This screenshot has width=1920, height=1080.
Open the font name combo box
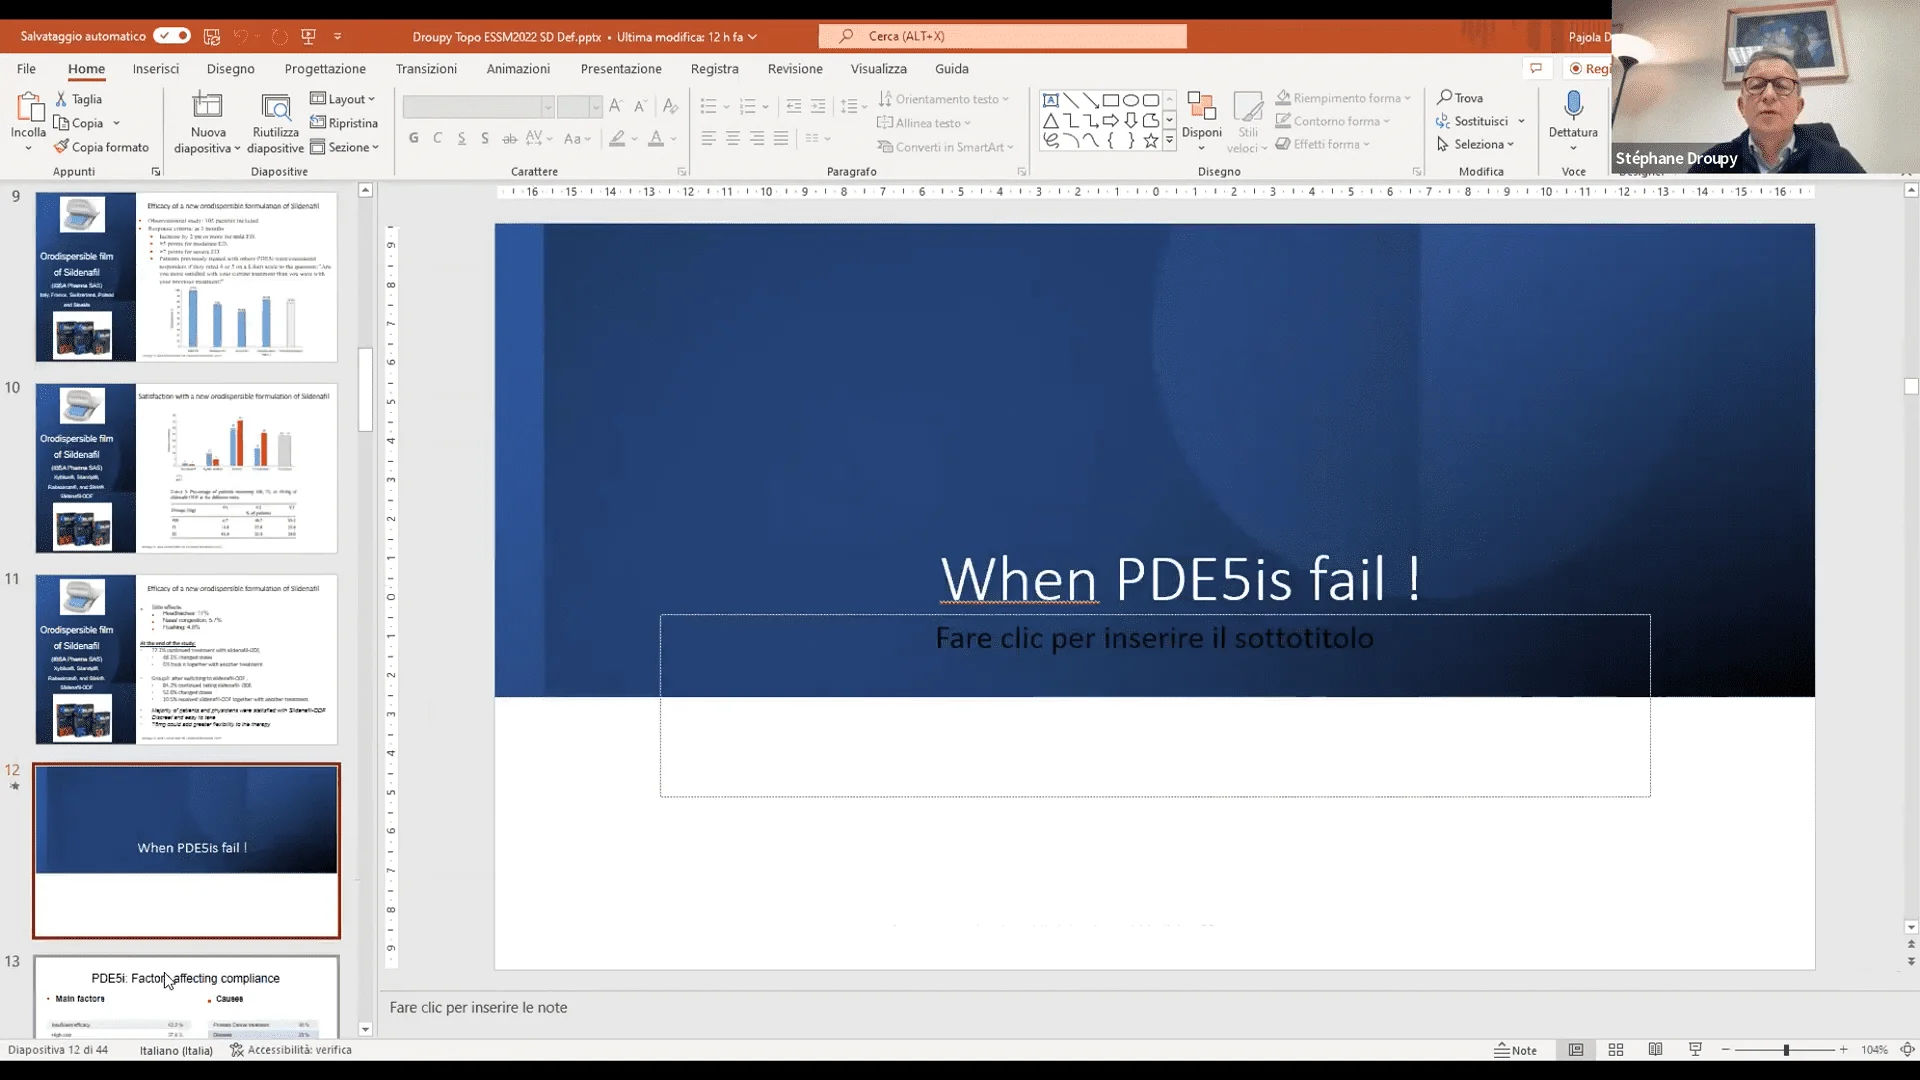point(478,107)
